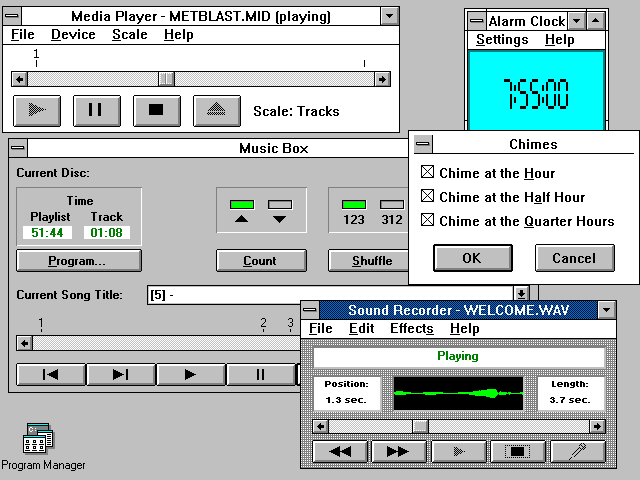Click the Sound Recorder microphone record button

pyautogui.click(x=577, y=452)
